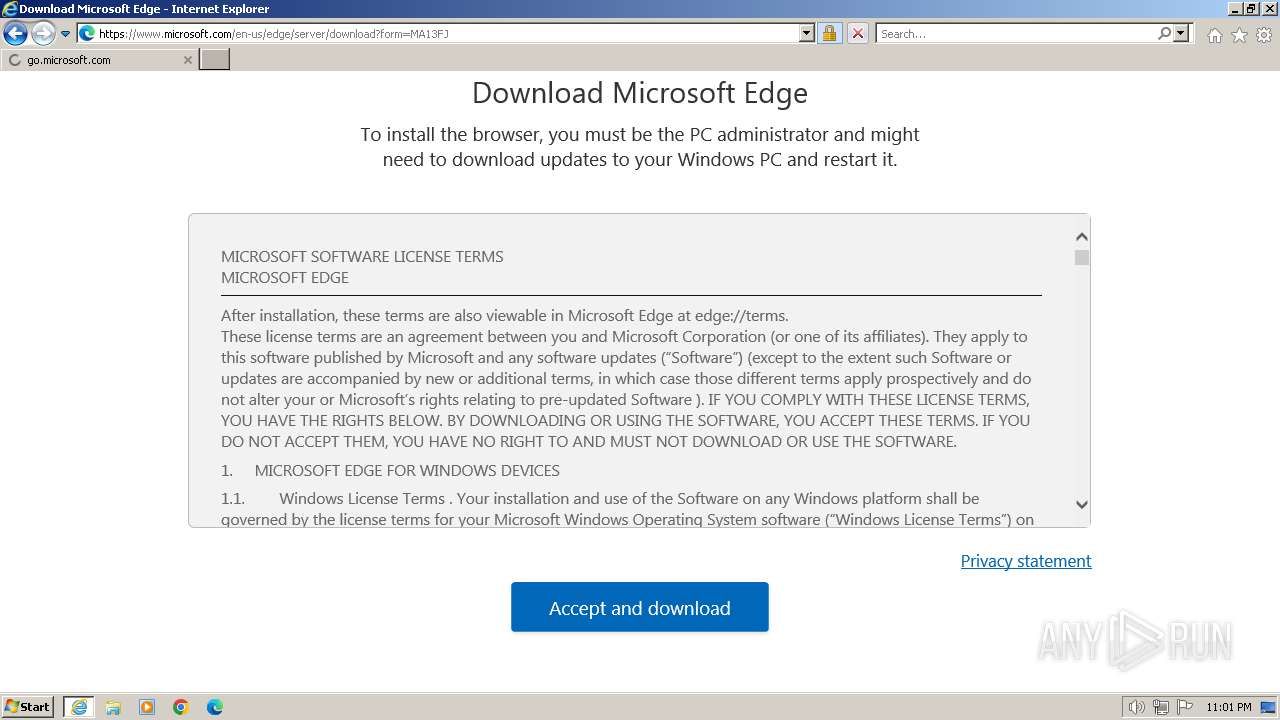The image size is (1280, 720).
Task: Stop page loading with the X button
Action: point(857,33)
